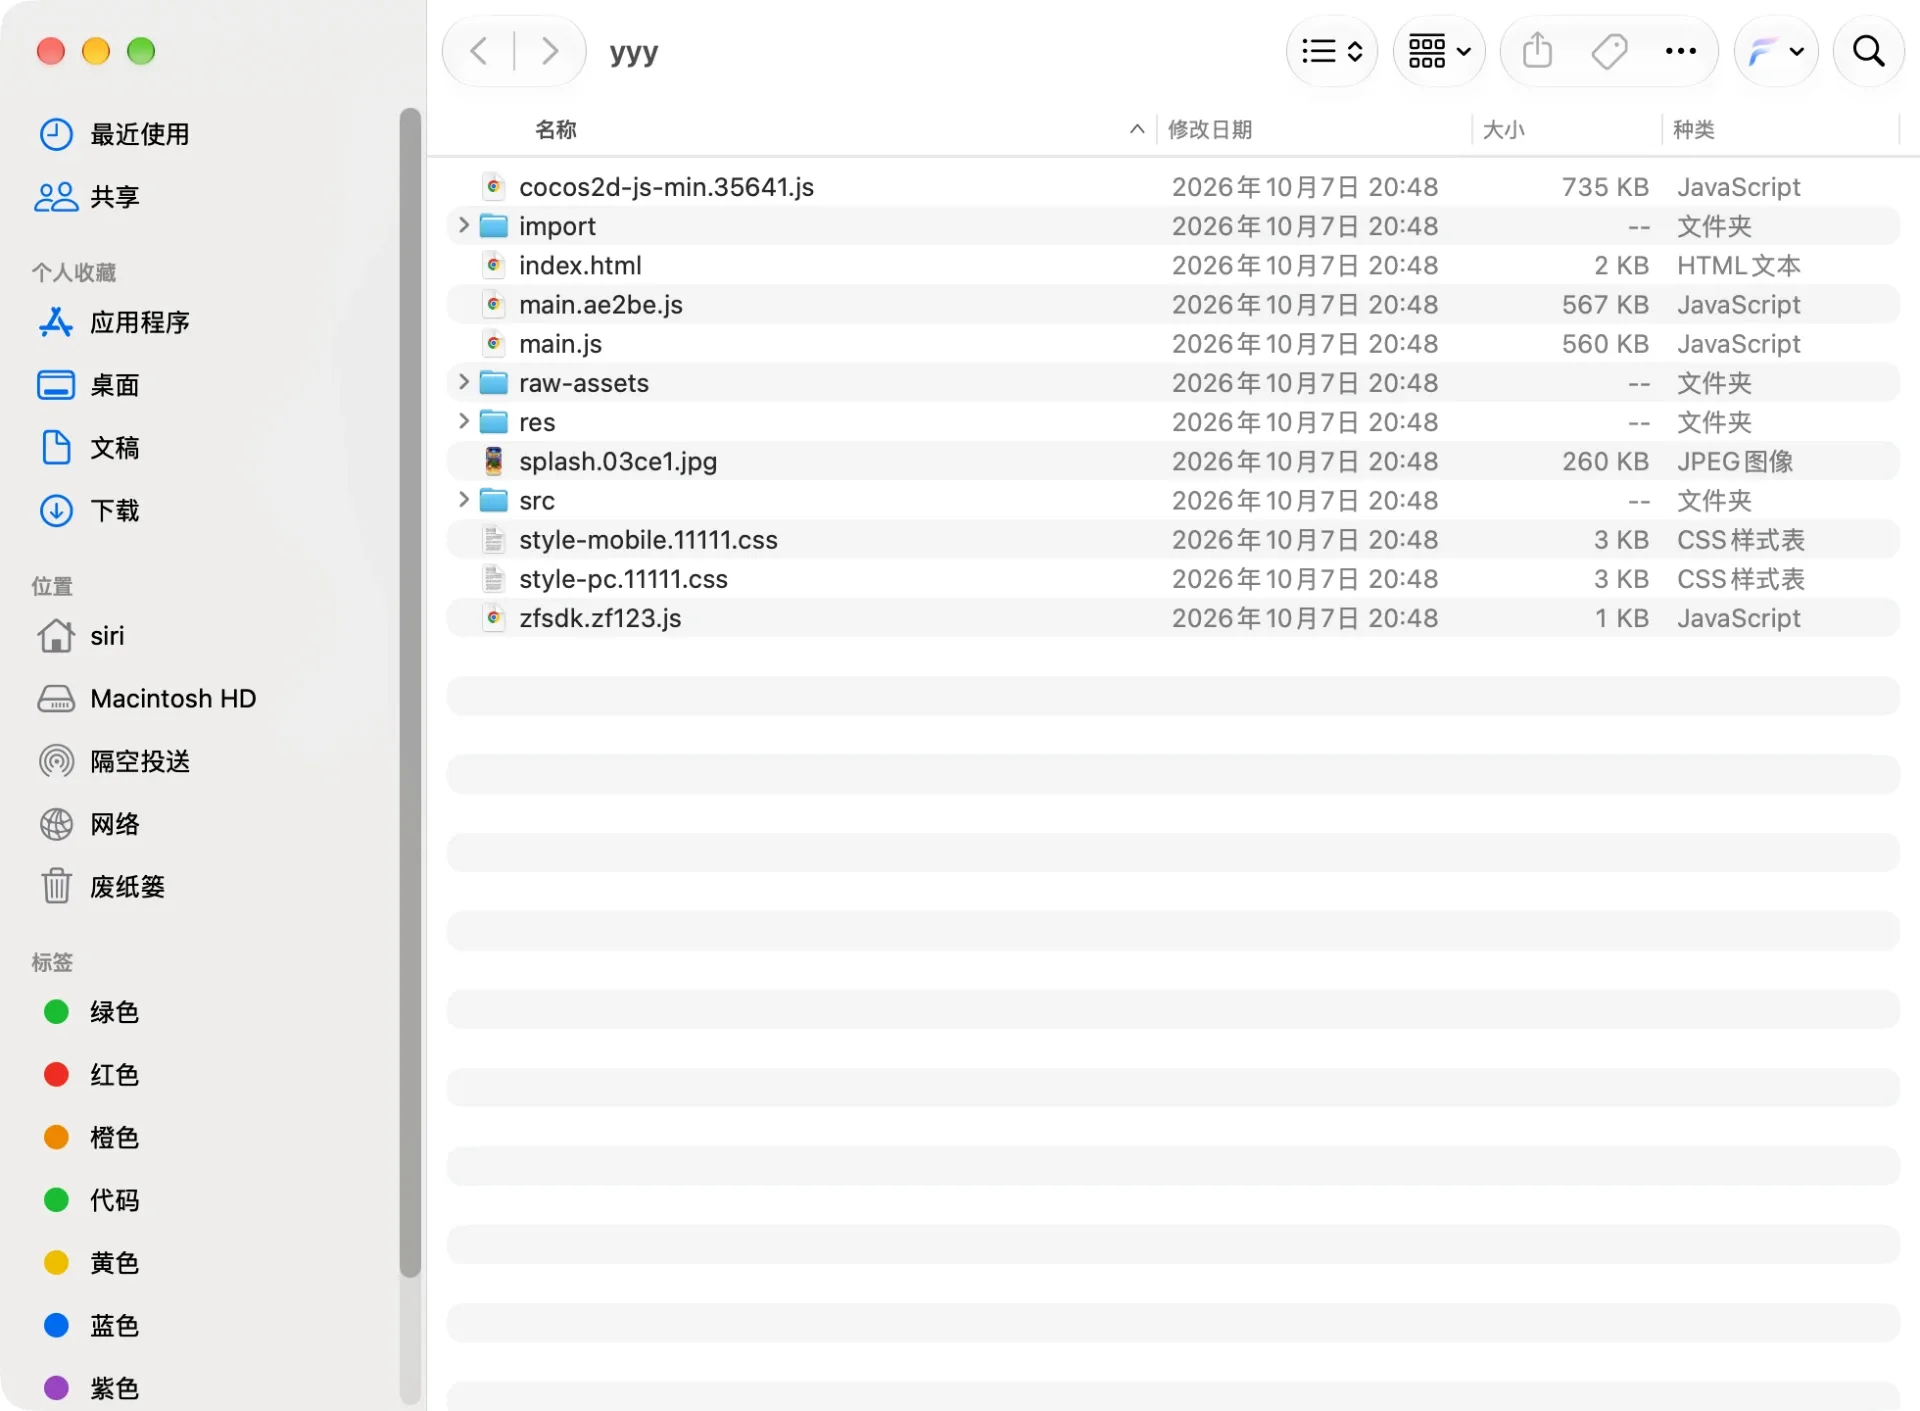Open the Trash 废纸篓 sidebar item
This screenshot has height=1411, width=1920.
102,886
